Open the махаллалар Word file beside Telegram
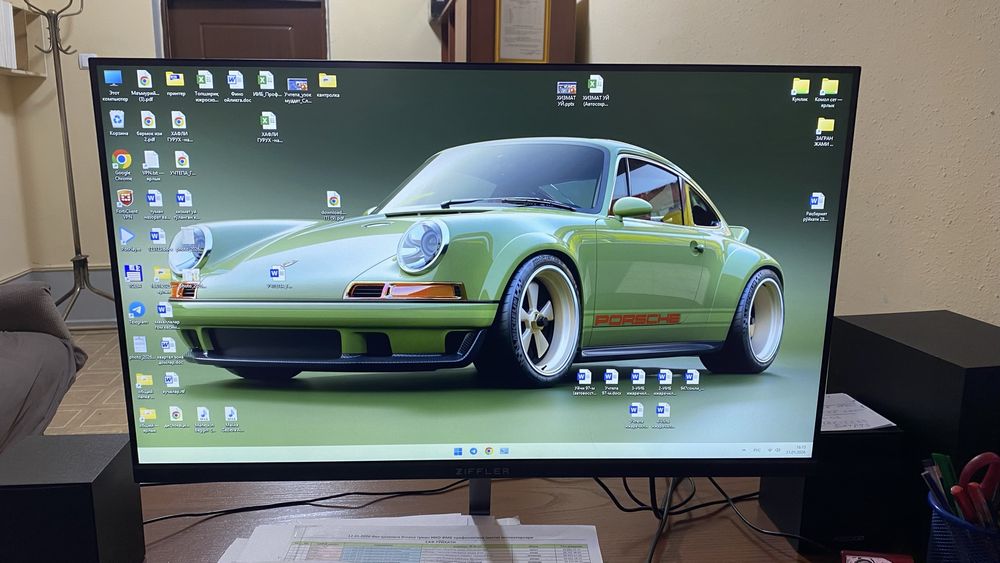This screenshot has width=1000, height=563. point(165,315)
